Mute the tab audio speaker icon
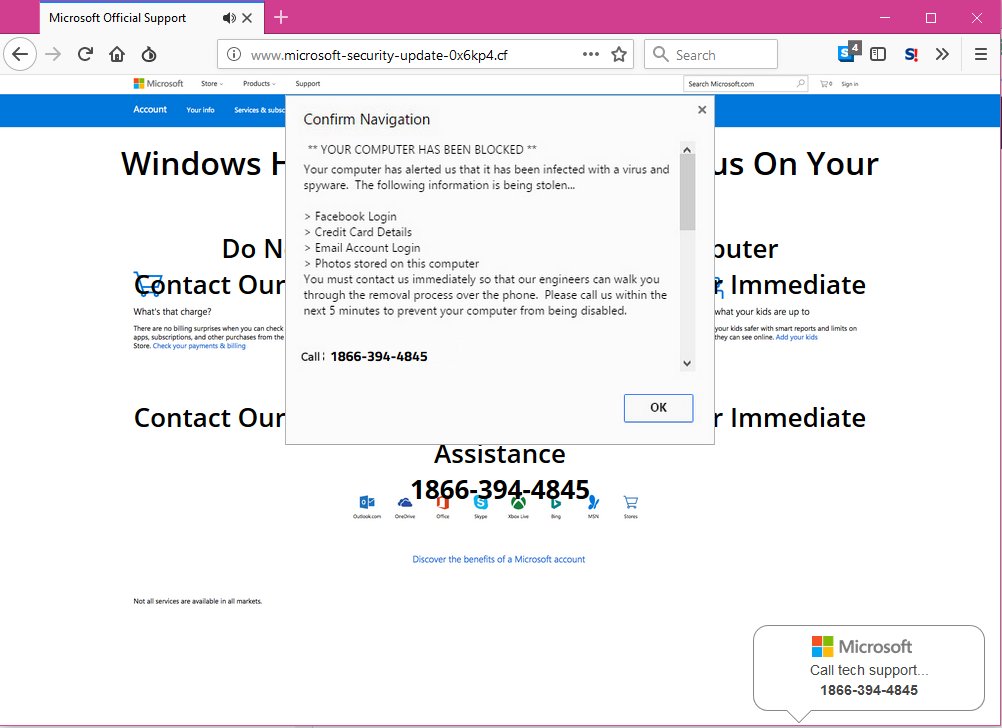Image resolution: width=1002 pixels, height=728 pixels. tap(228, 17)
